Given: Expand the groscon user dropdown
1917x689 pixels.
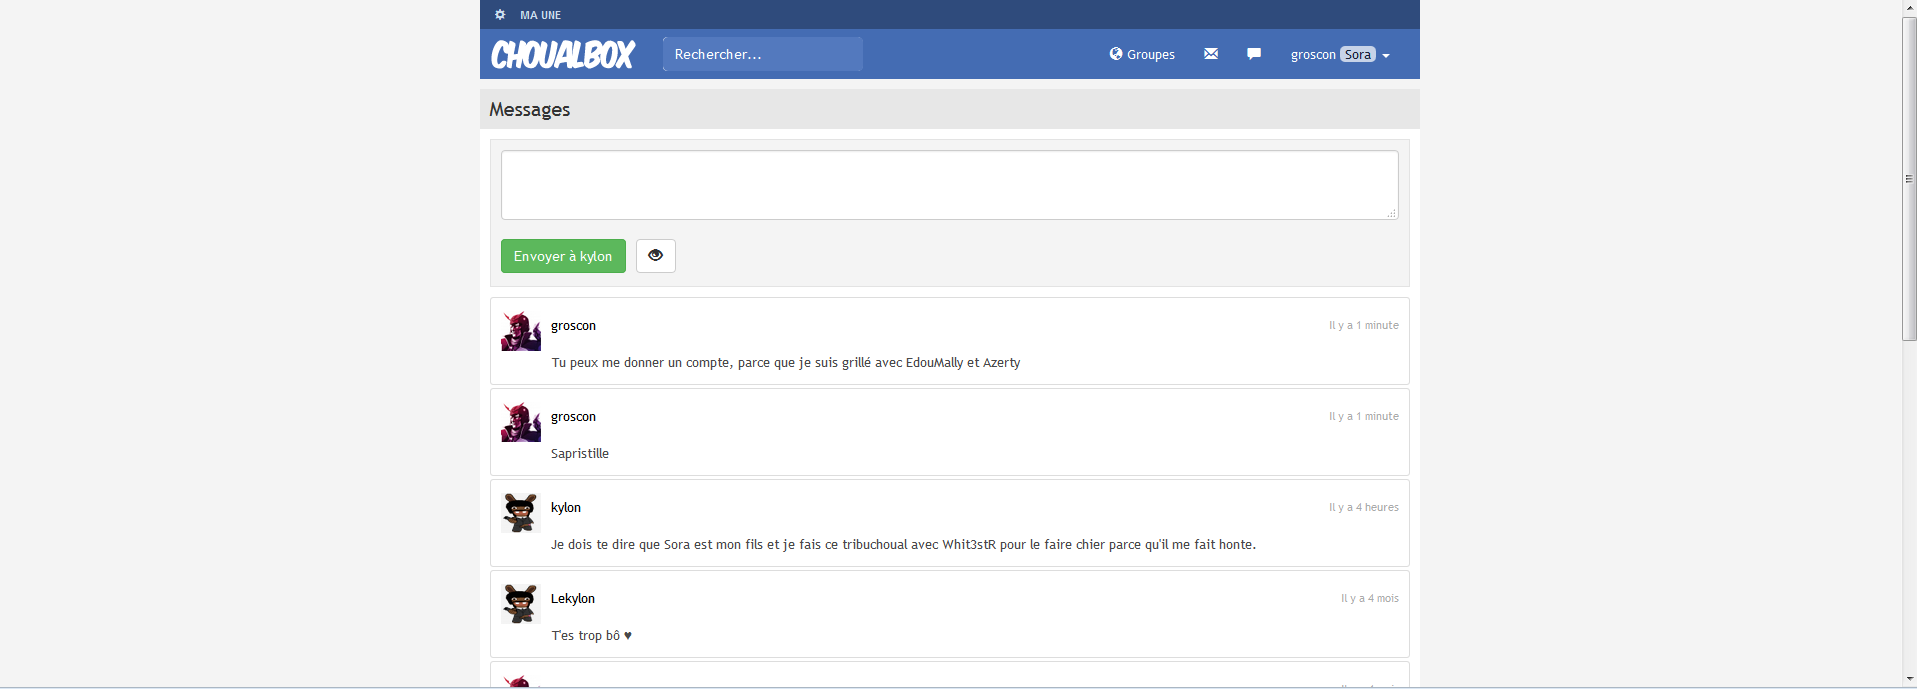Looking at the screenshot, I should tap(1386, 56).
